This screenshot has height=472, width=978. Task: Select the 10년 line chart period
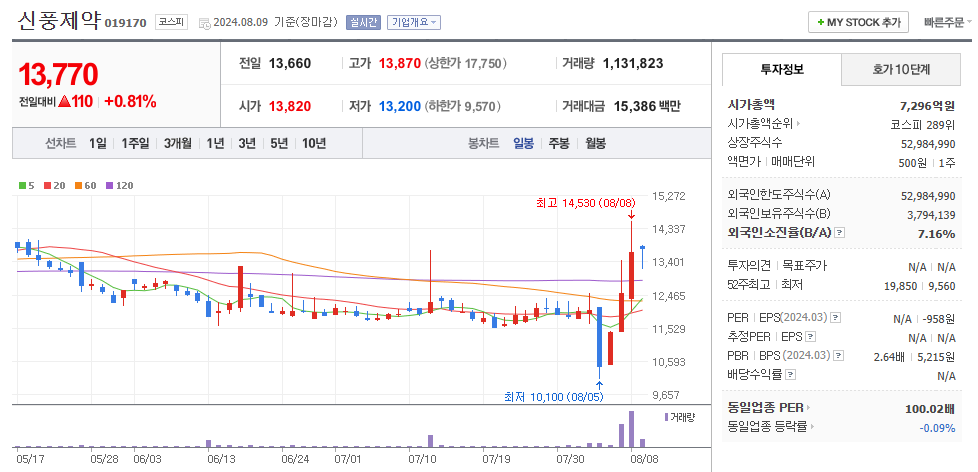(x=314, y=143)
